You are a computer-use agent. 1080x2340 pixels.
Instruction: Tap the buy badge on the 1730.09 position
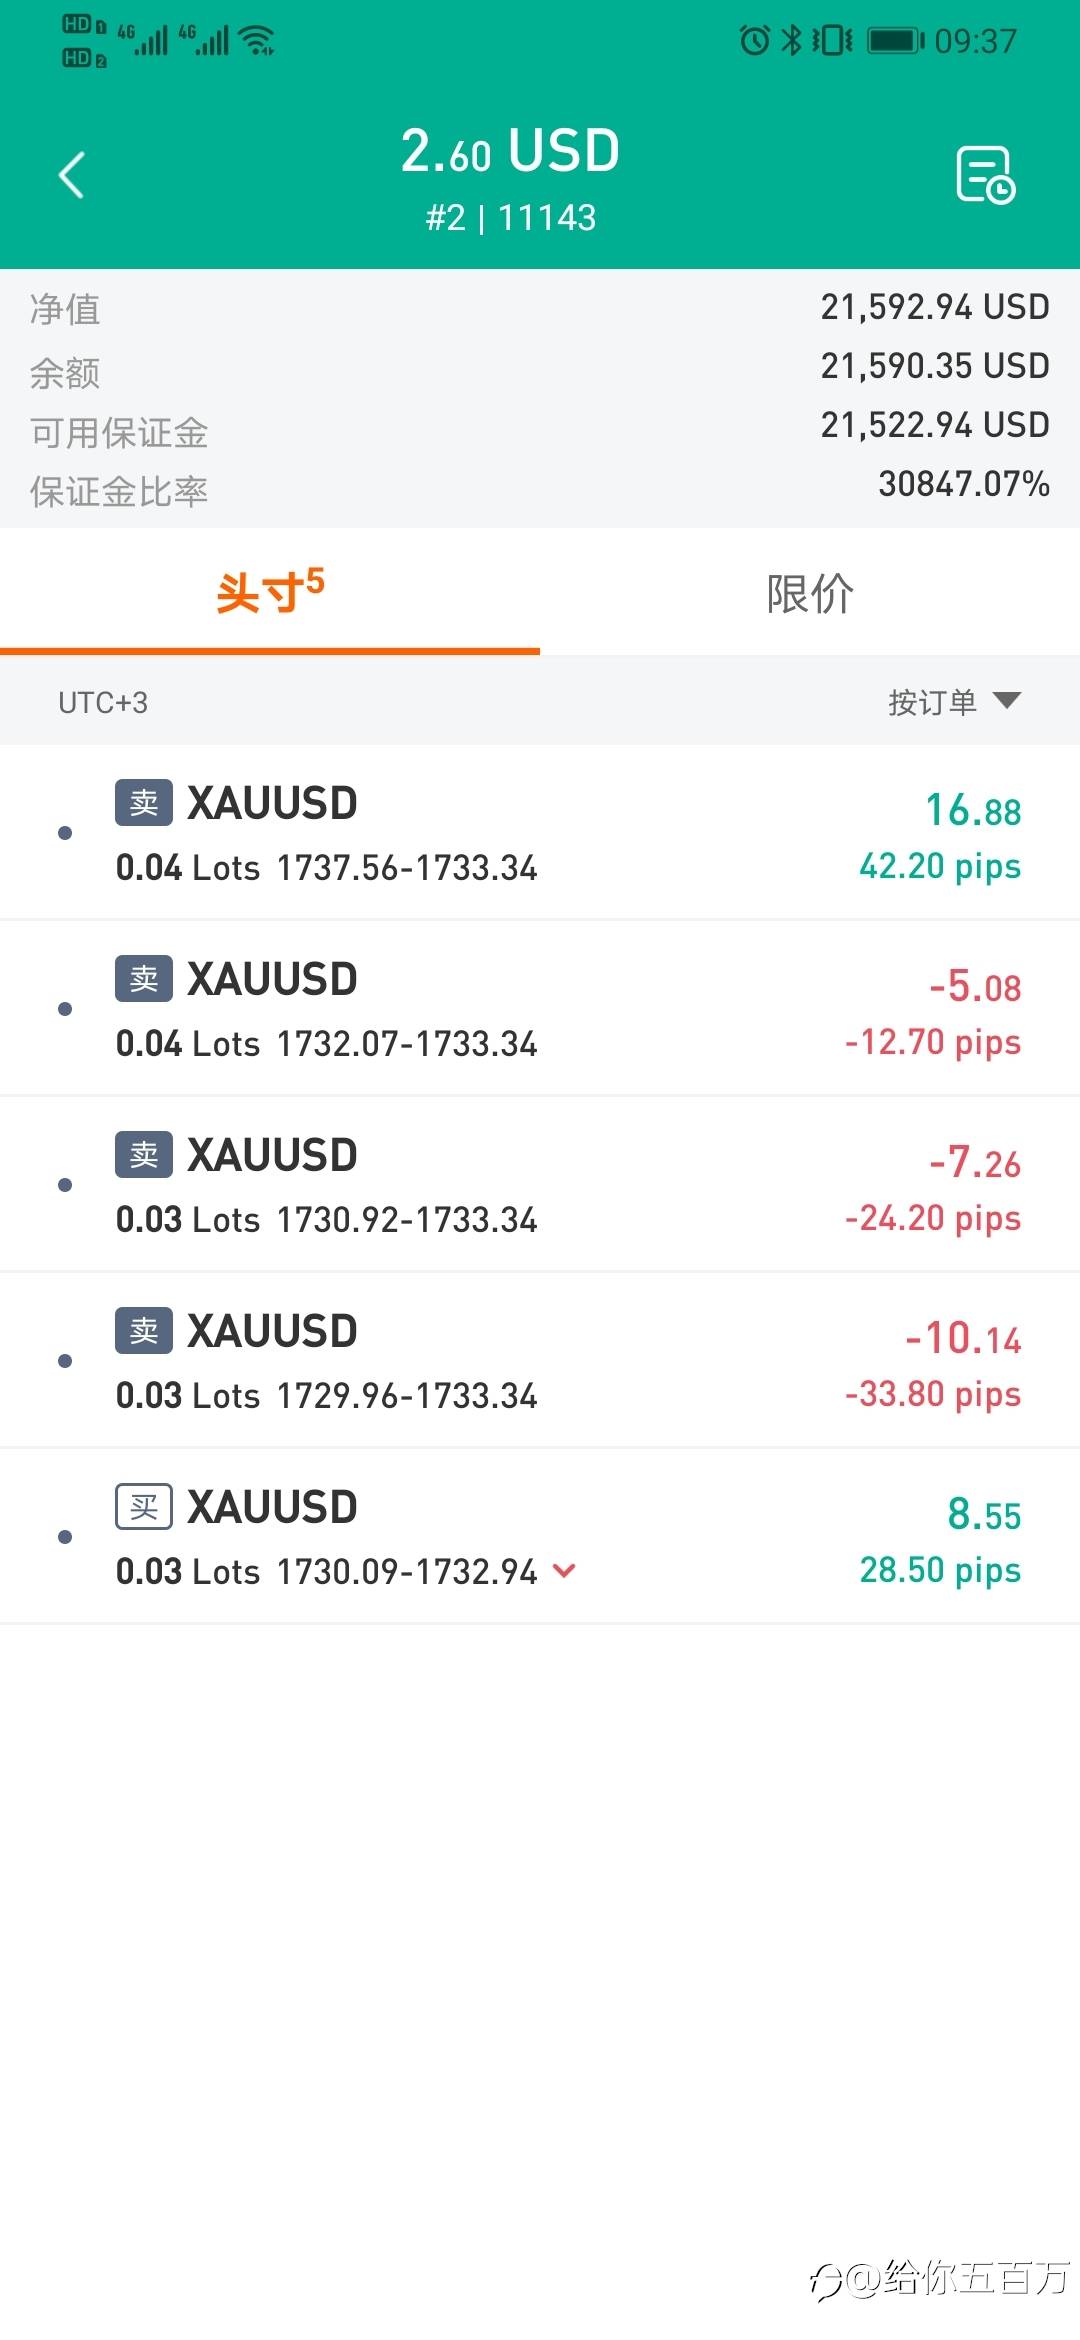pos(144,1506)
